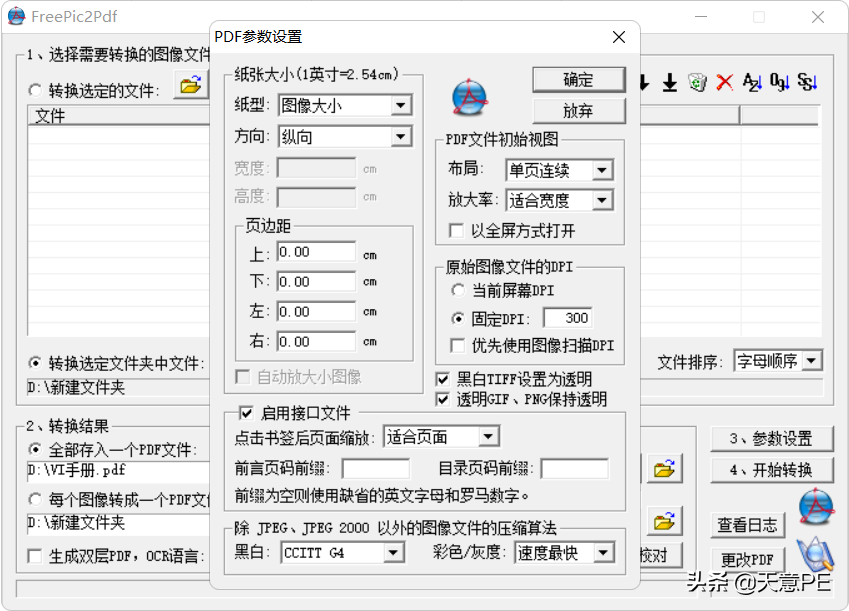Screen dimensions: 849x611
Task: Click the 上 top margin input field
Action: pos(316,252)
